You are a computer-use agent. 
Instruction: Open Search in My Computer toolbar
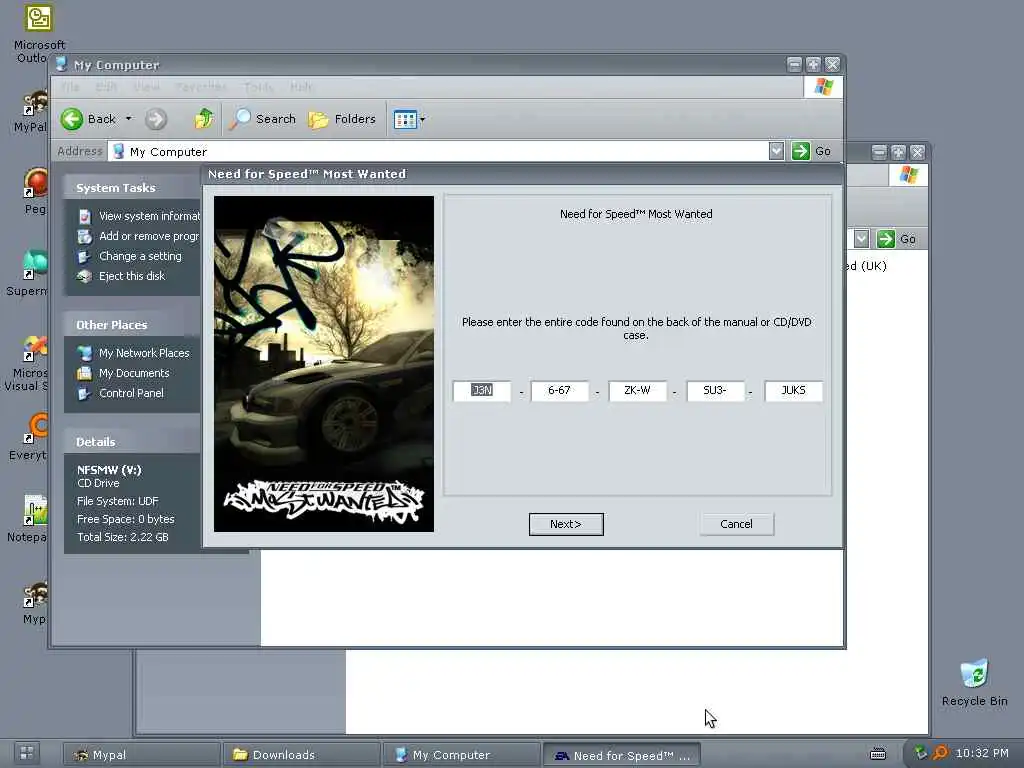click(x=262, y=119)
